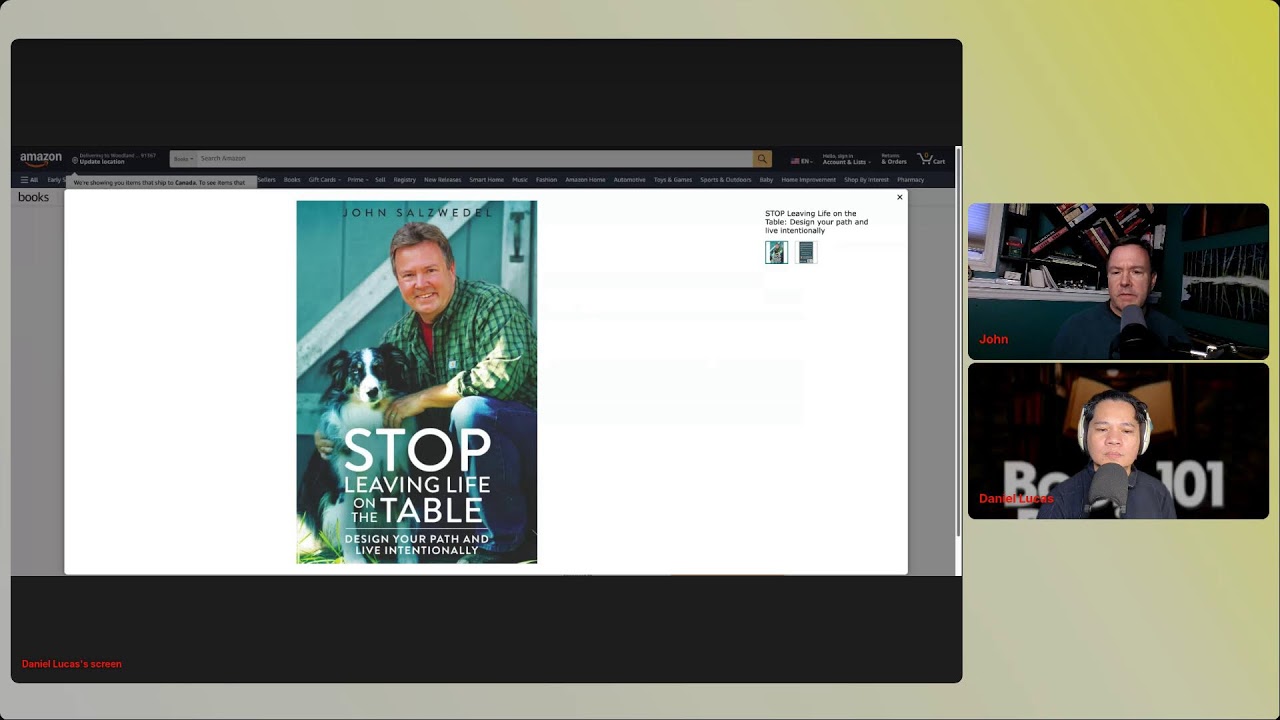Close the book image viewer popup
The width and height of the screenshot is (1280, 720).
[899, 197]
